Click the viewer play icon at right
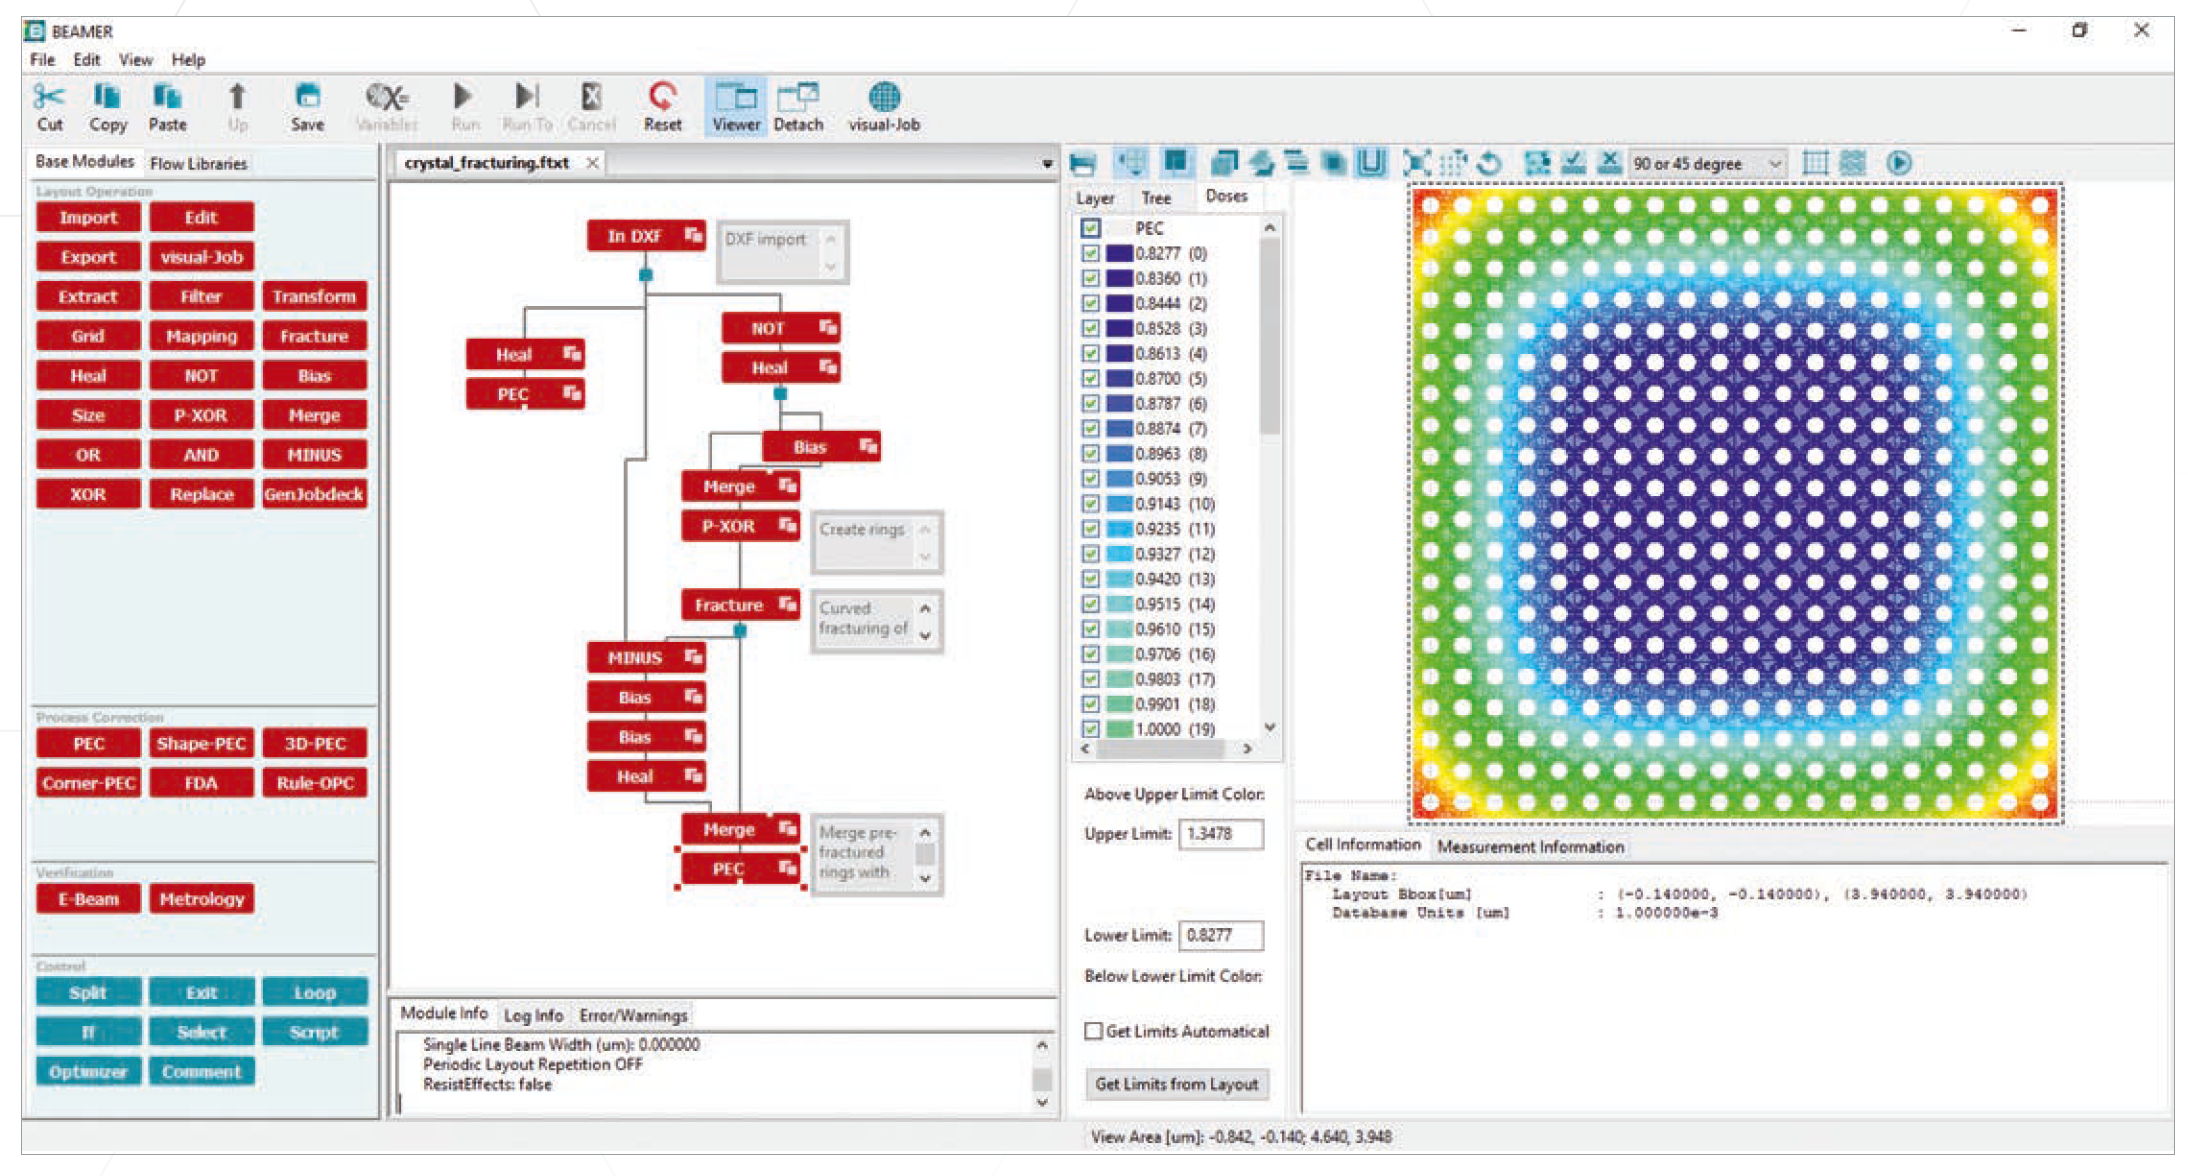The width and height of the screenshot is (2188, 1176). click(x=1898, y=163)
